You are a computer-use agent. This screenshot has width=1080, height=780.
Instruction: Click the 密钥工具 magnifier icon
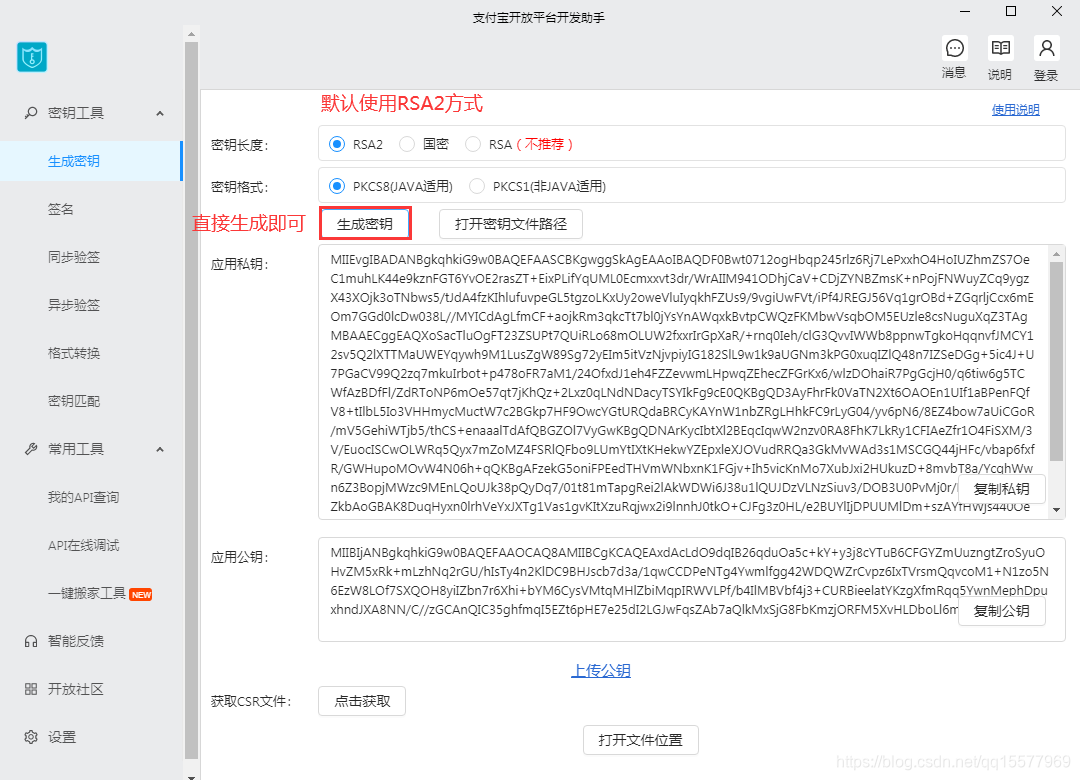click(31, 112)
